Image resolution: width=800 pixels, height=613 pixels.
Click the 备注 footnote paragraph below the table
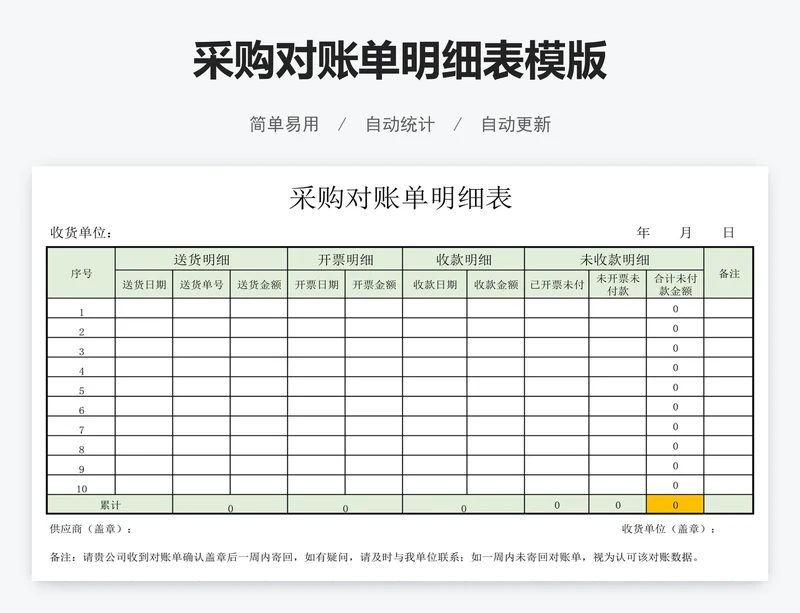coord(374,557)
